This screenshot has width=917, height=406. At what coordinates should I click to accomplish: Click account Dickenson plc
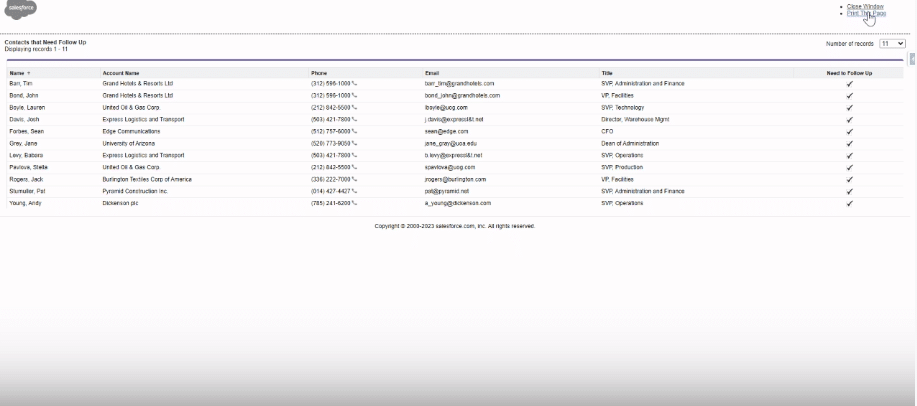pos(120,203)
